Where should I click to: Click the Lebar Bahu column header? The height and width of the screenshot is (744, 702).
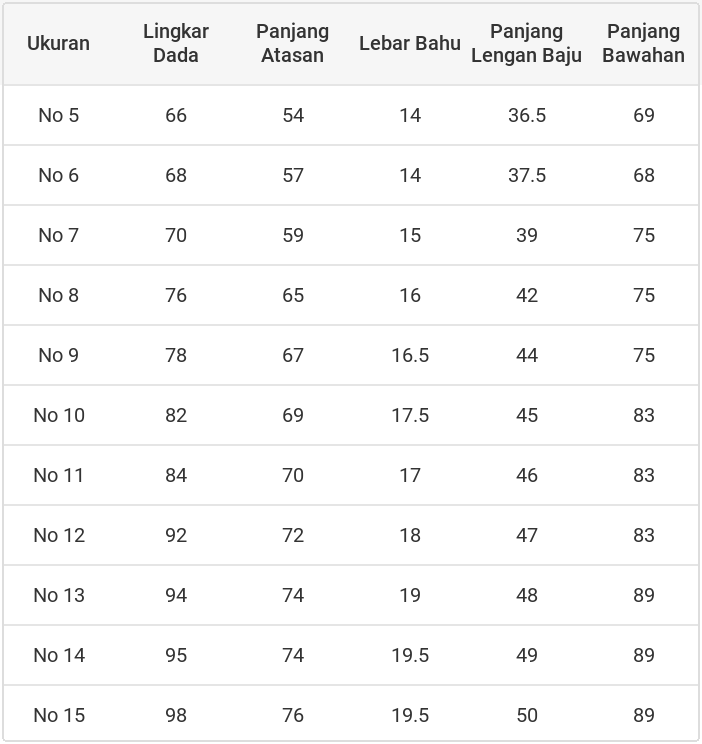coord(410,43)
